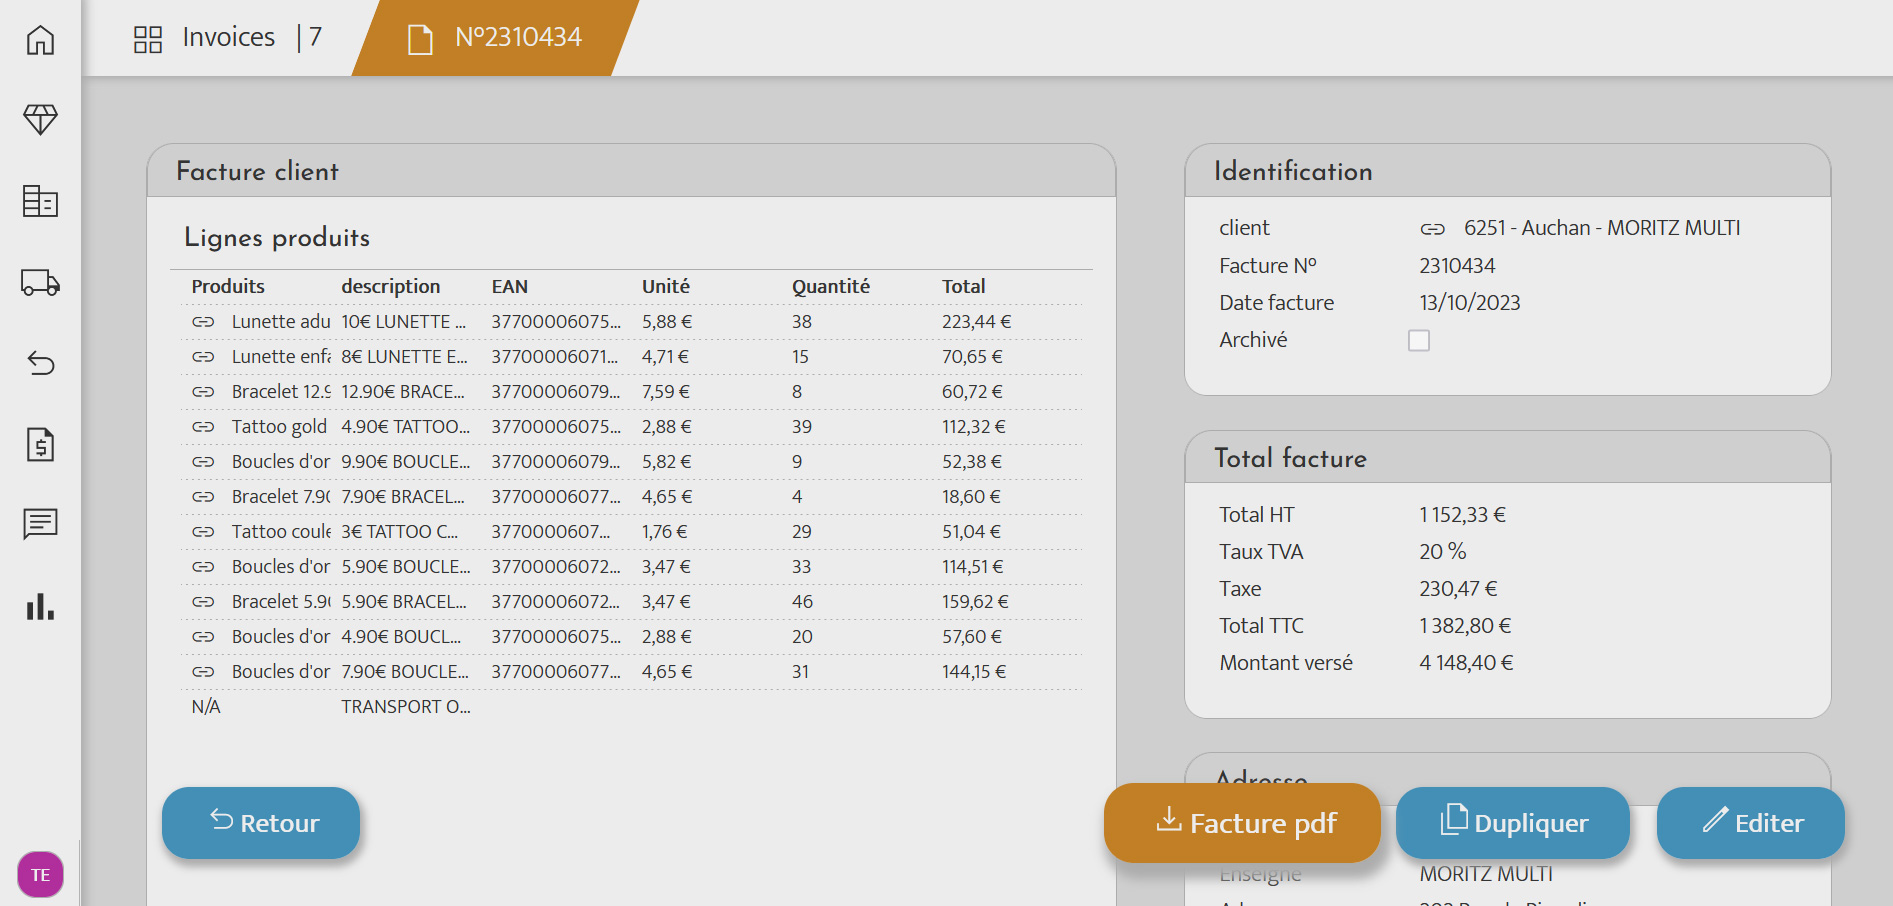This screenshot has height=906, width=1893.
Task: Select unit price 7,59 € cell
Action: click(666, 391)
